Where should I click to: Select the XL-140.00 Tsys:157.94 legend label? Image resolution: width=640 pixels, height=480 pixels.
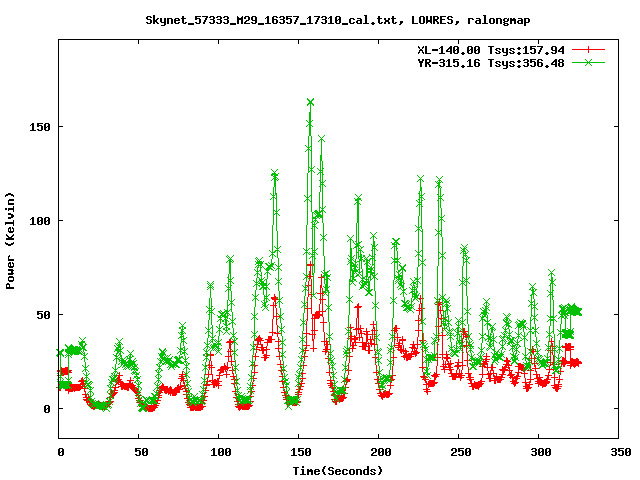pos(491,49)
